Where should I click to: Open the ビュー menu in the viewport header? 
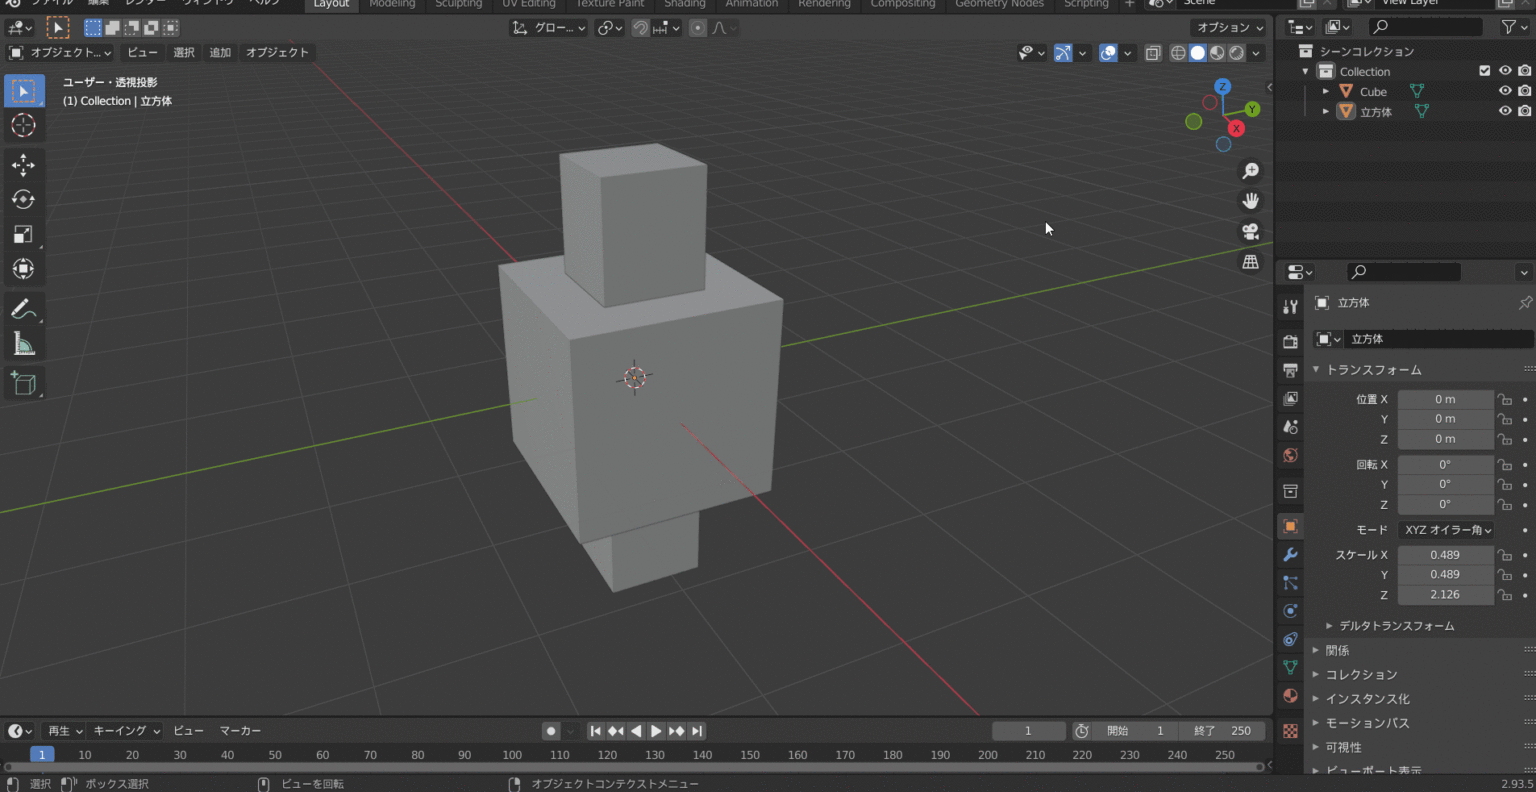tap(141, 52)
